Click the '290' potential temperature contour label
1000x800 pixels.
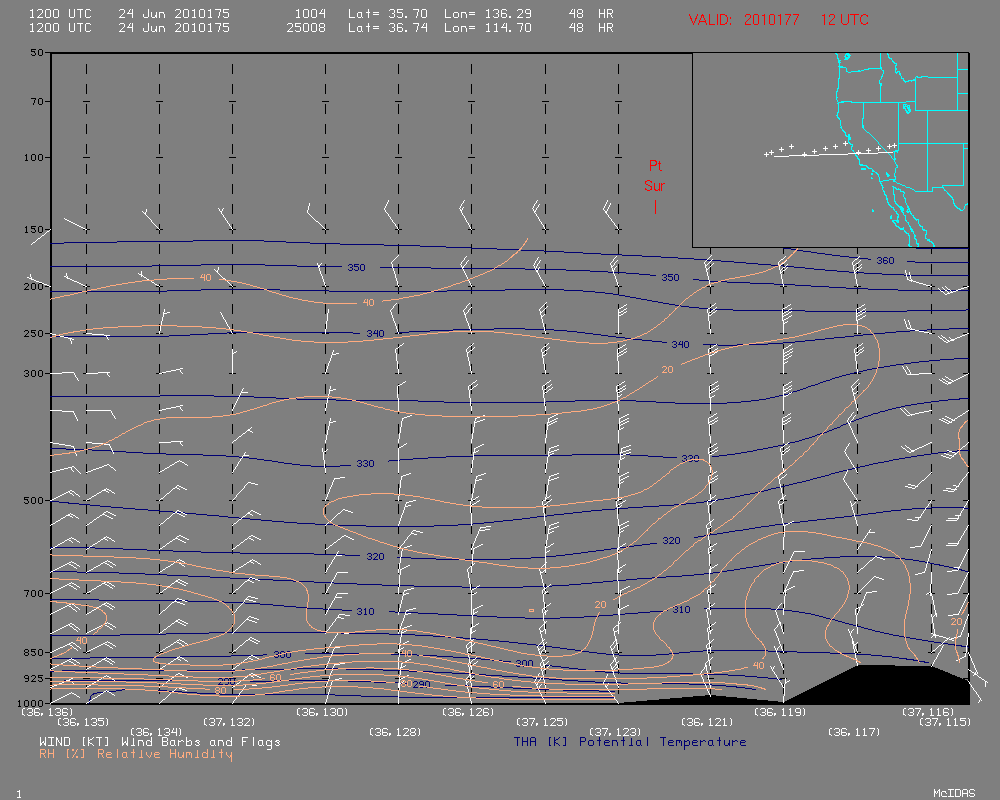tap(421, 685)
